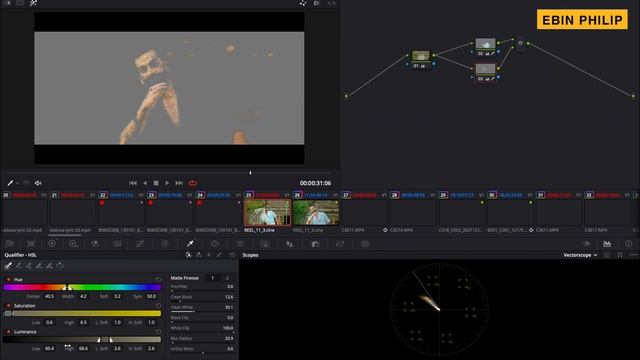
Task: Open the Color Warper palette
Action: click(165, 244)
